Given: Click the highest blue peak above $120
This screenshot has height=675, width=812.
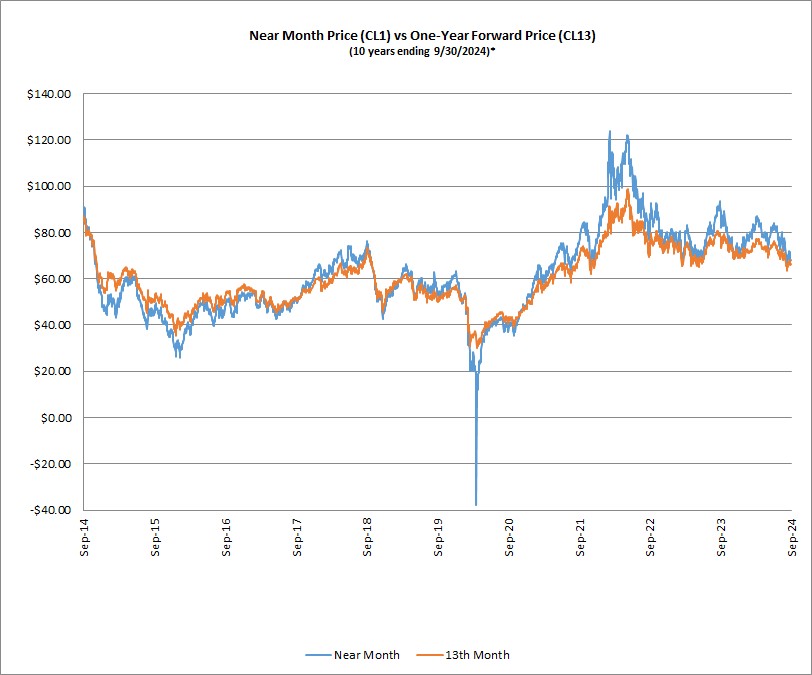Looking at the screenshot, I should pyautogui.click(x=609, y=131).
